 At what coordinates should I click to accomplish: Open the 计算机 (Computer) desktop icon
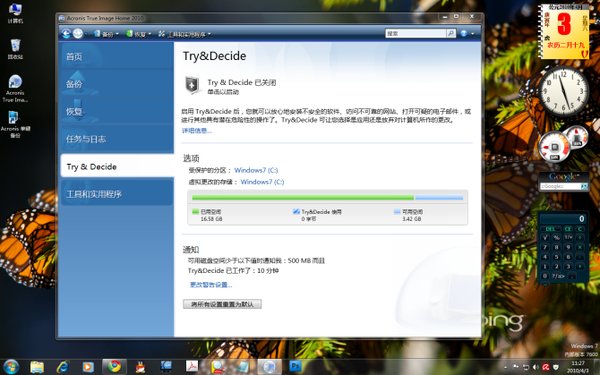[x=15, y=13]
